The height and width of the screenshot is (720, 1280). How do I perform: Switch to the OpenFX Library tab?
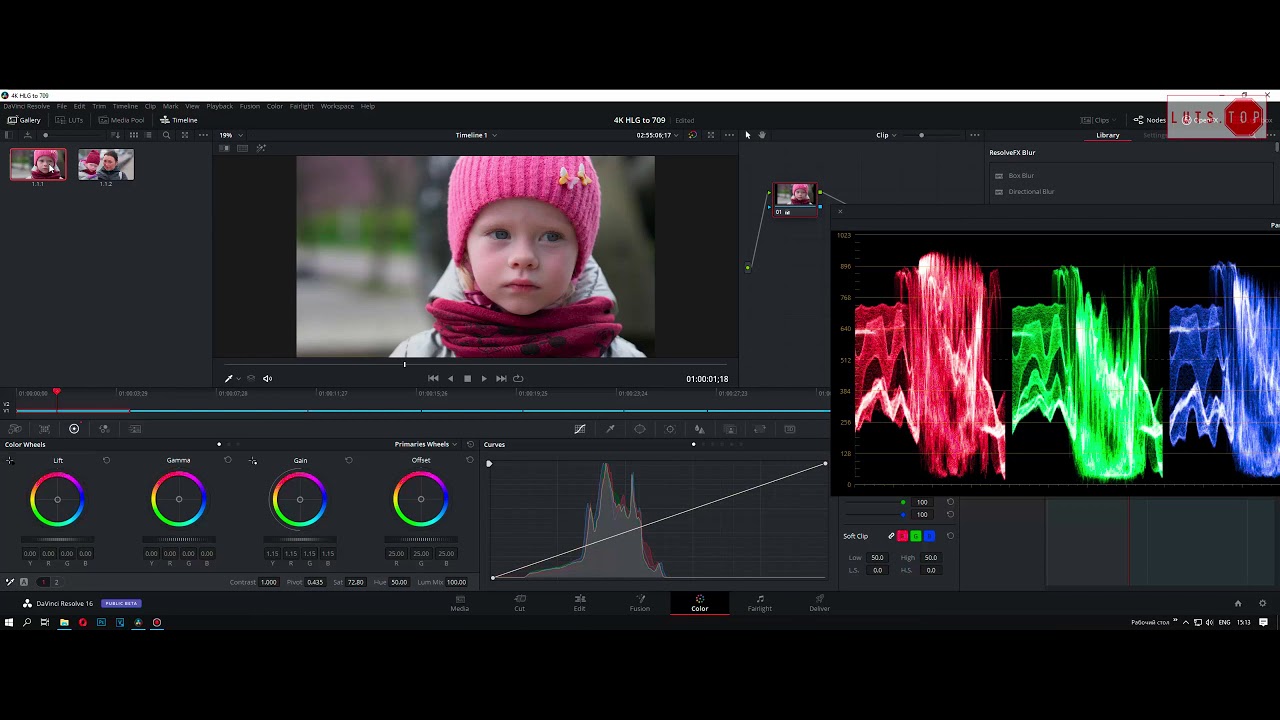1107,135
